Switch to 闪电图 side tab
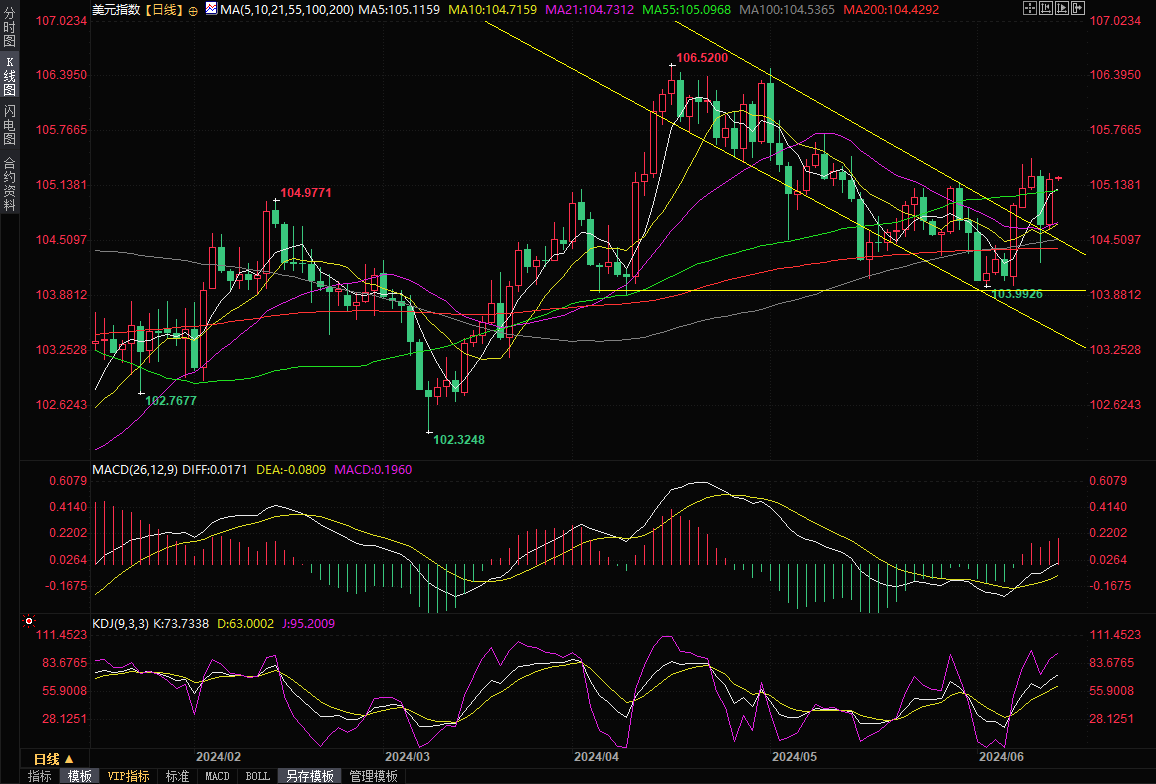Viewport: 1156px width, 784px height. [9, 123]
